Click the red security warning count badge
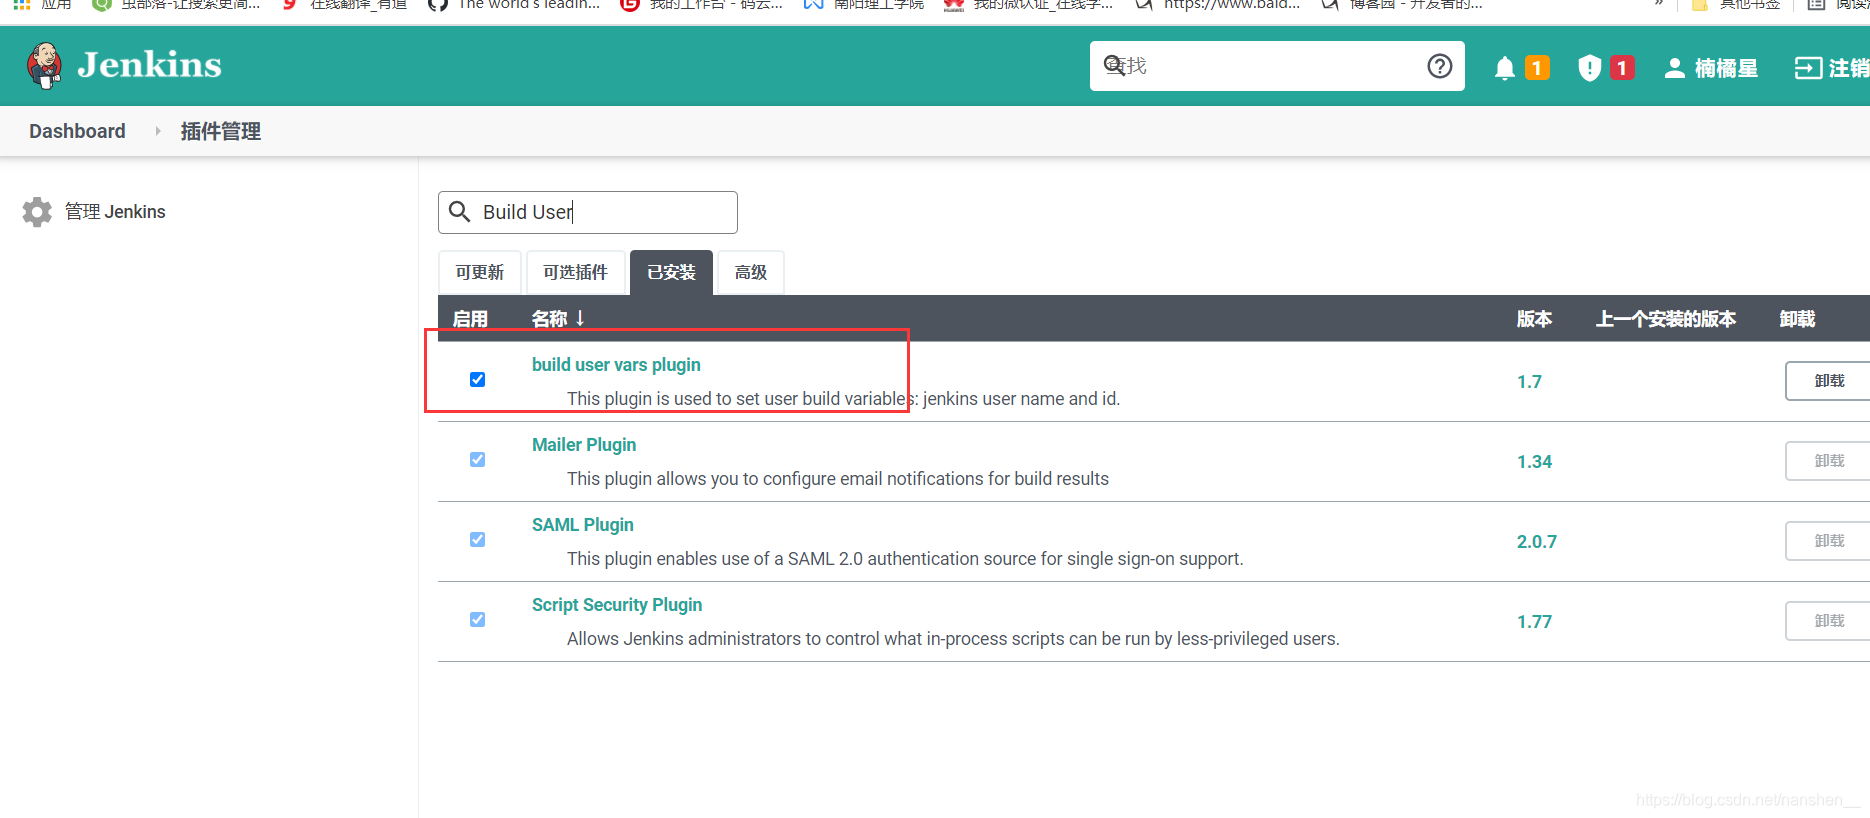Image resolution: width=1870 pixels, height=818 pixels. 1622,68
